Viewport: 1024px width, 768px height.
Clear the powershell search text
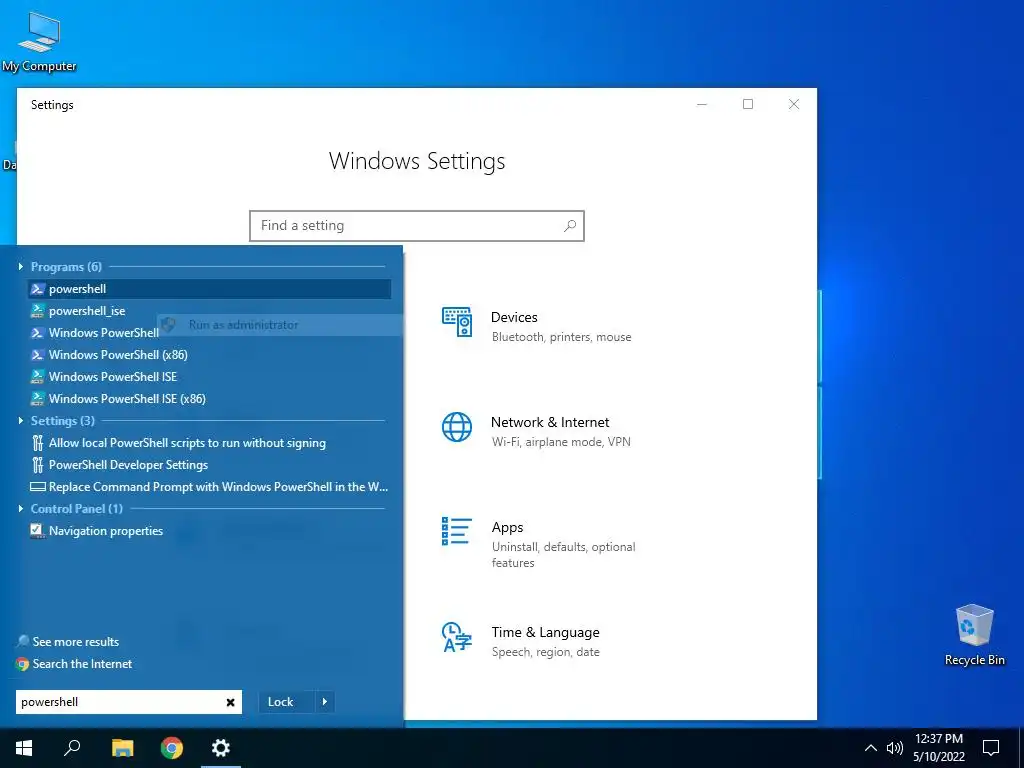coord(231,702)
